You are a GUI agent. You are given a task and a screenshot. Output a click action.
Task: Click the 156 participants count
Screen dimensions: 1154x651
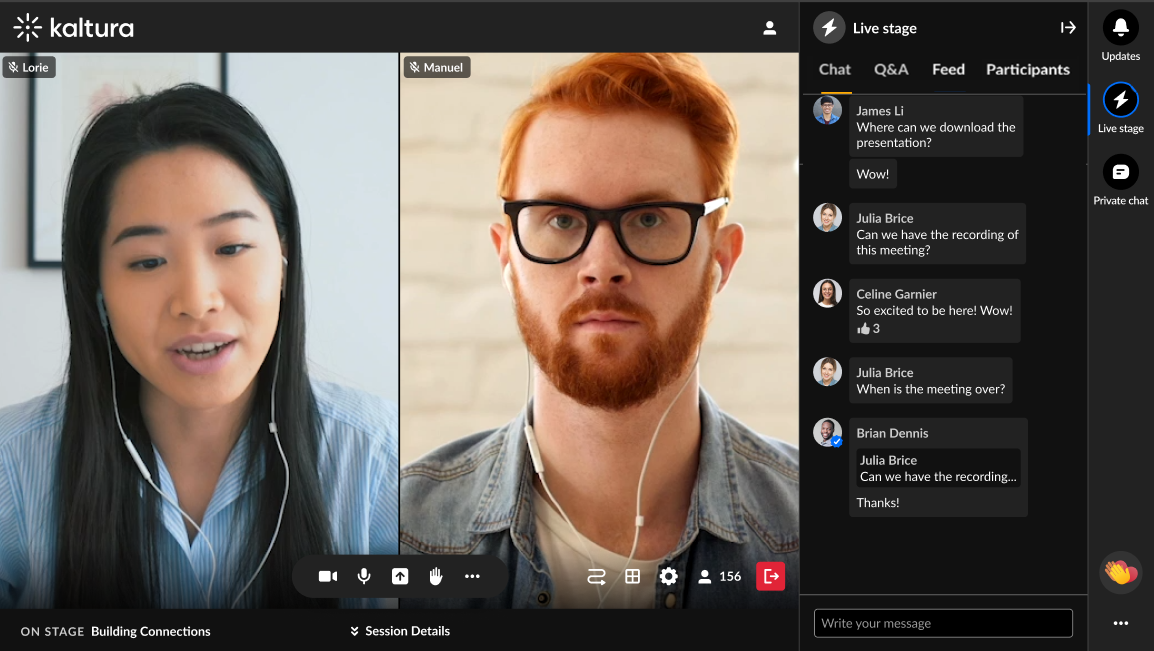pyautogui.click(x=720, y=577)
